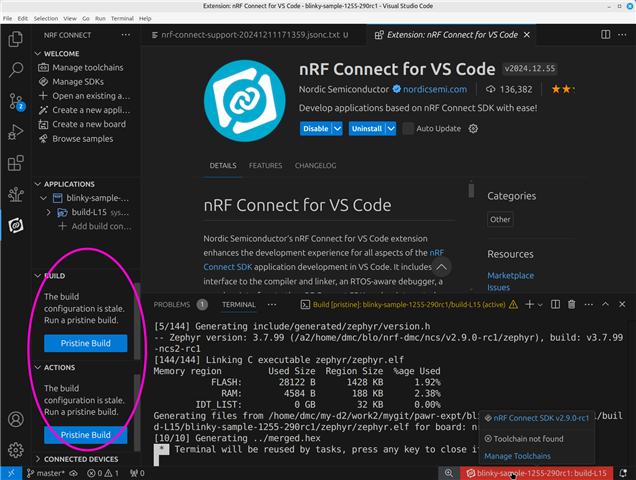636x480 pixels.
Task: Click Manage toolchains in Welcome list
Action: (88, 67)
